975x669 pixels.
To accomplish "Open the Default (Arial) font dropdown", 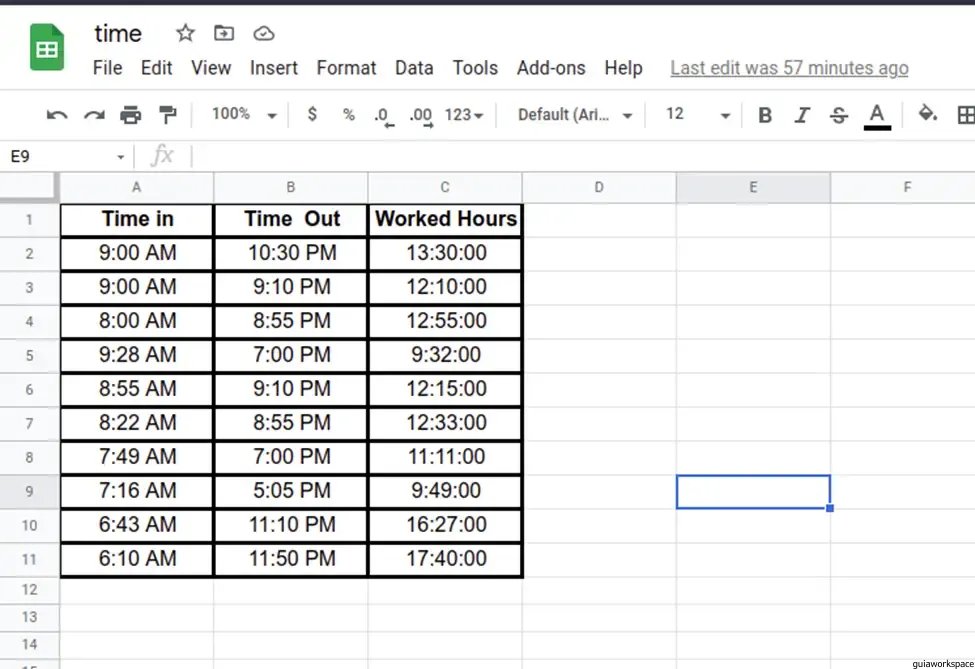I will [575, 115].
